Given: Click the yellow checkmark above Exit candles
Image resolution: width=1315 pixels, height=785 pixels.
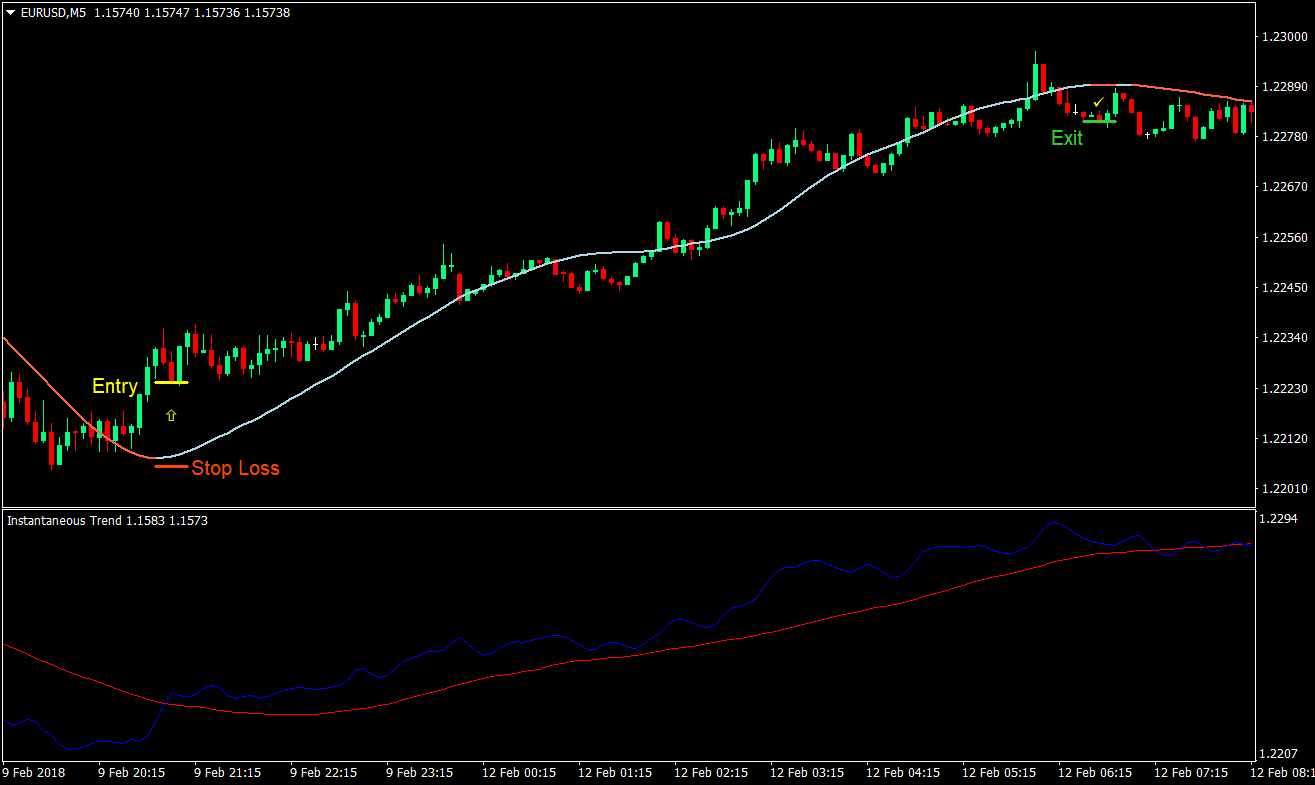Looking at the screenshot, I should tap(1099, 101).
